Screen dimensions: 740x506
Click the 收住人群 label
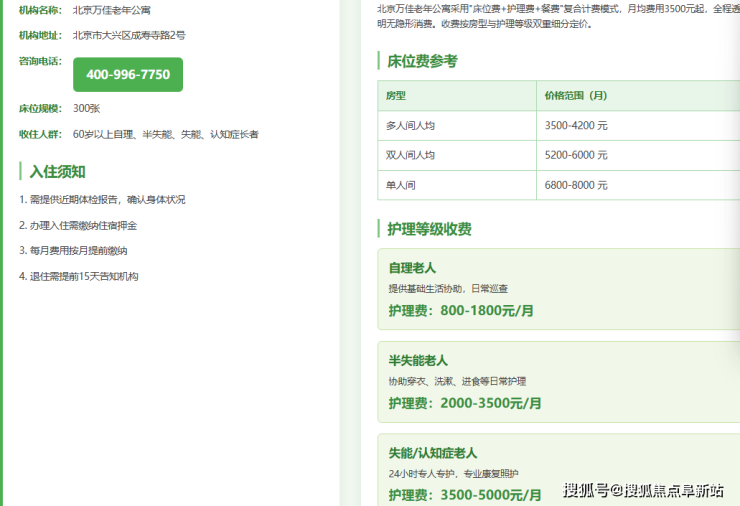40,135
